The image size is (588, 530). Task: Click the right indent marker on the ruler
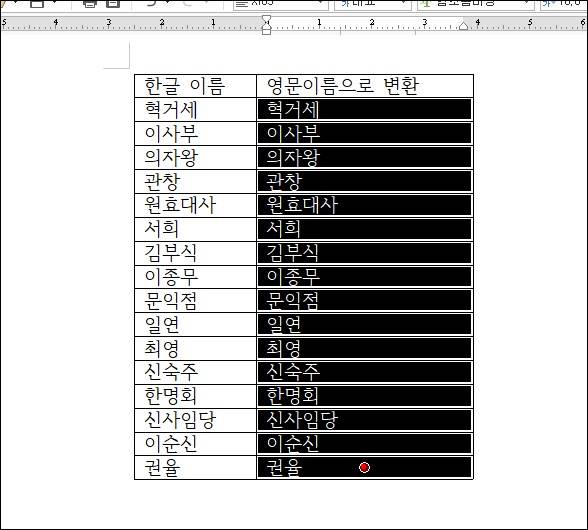pyautogui.click(x=464, y=26)
